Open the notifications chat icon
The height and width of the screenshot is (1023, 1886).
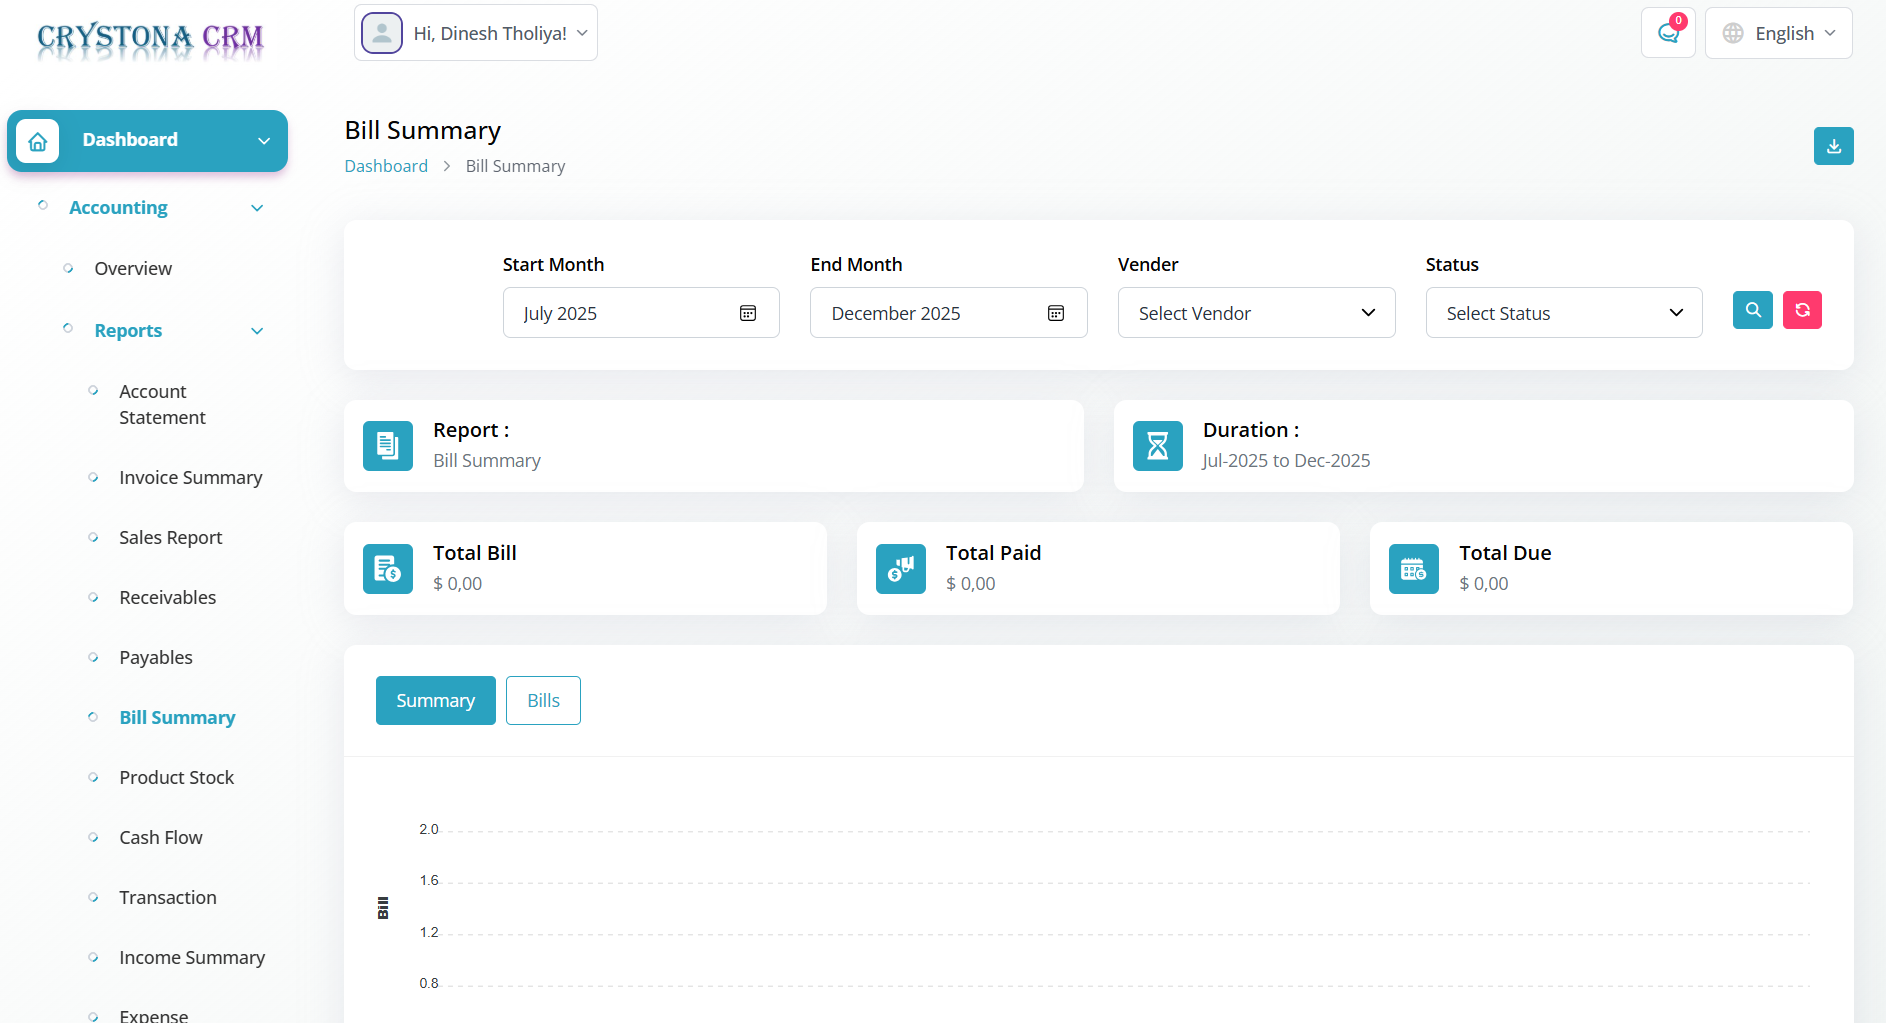click(1667, 33)
